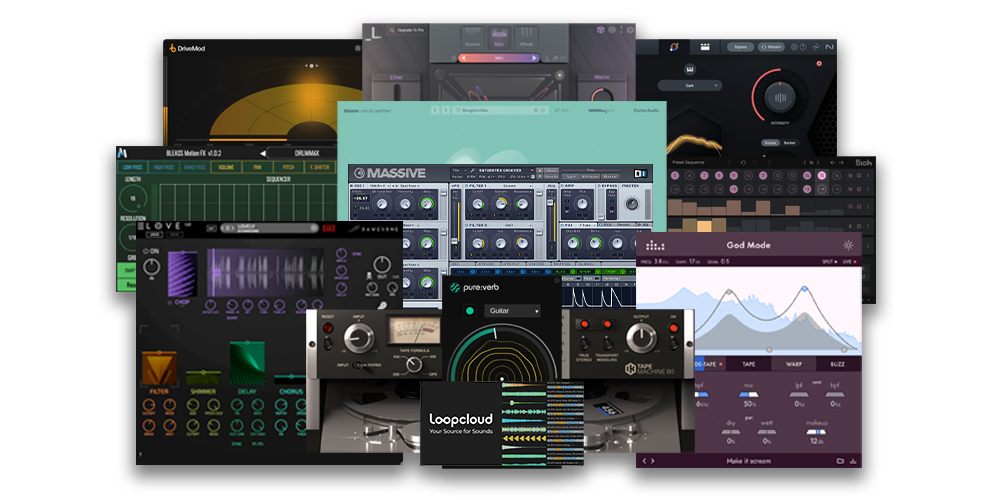This screenshot has width=1000, height=500.
Task: Click the INTENSITY knob
Action: (x=781, y=98)
